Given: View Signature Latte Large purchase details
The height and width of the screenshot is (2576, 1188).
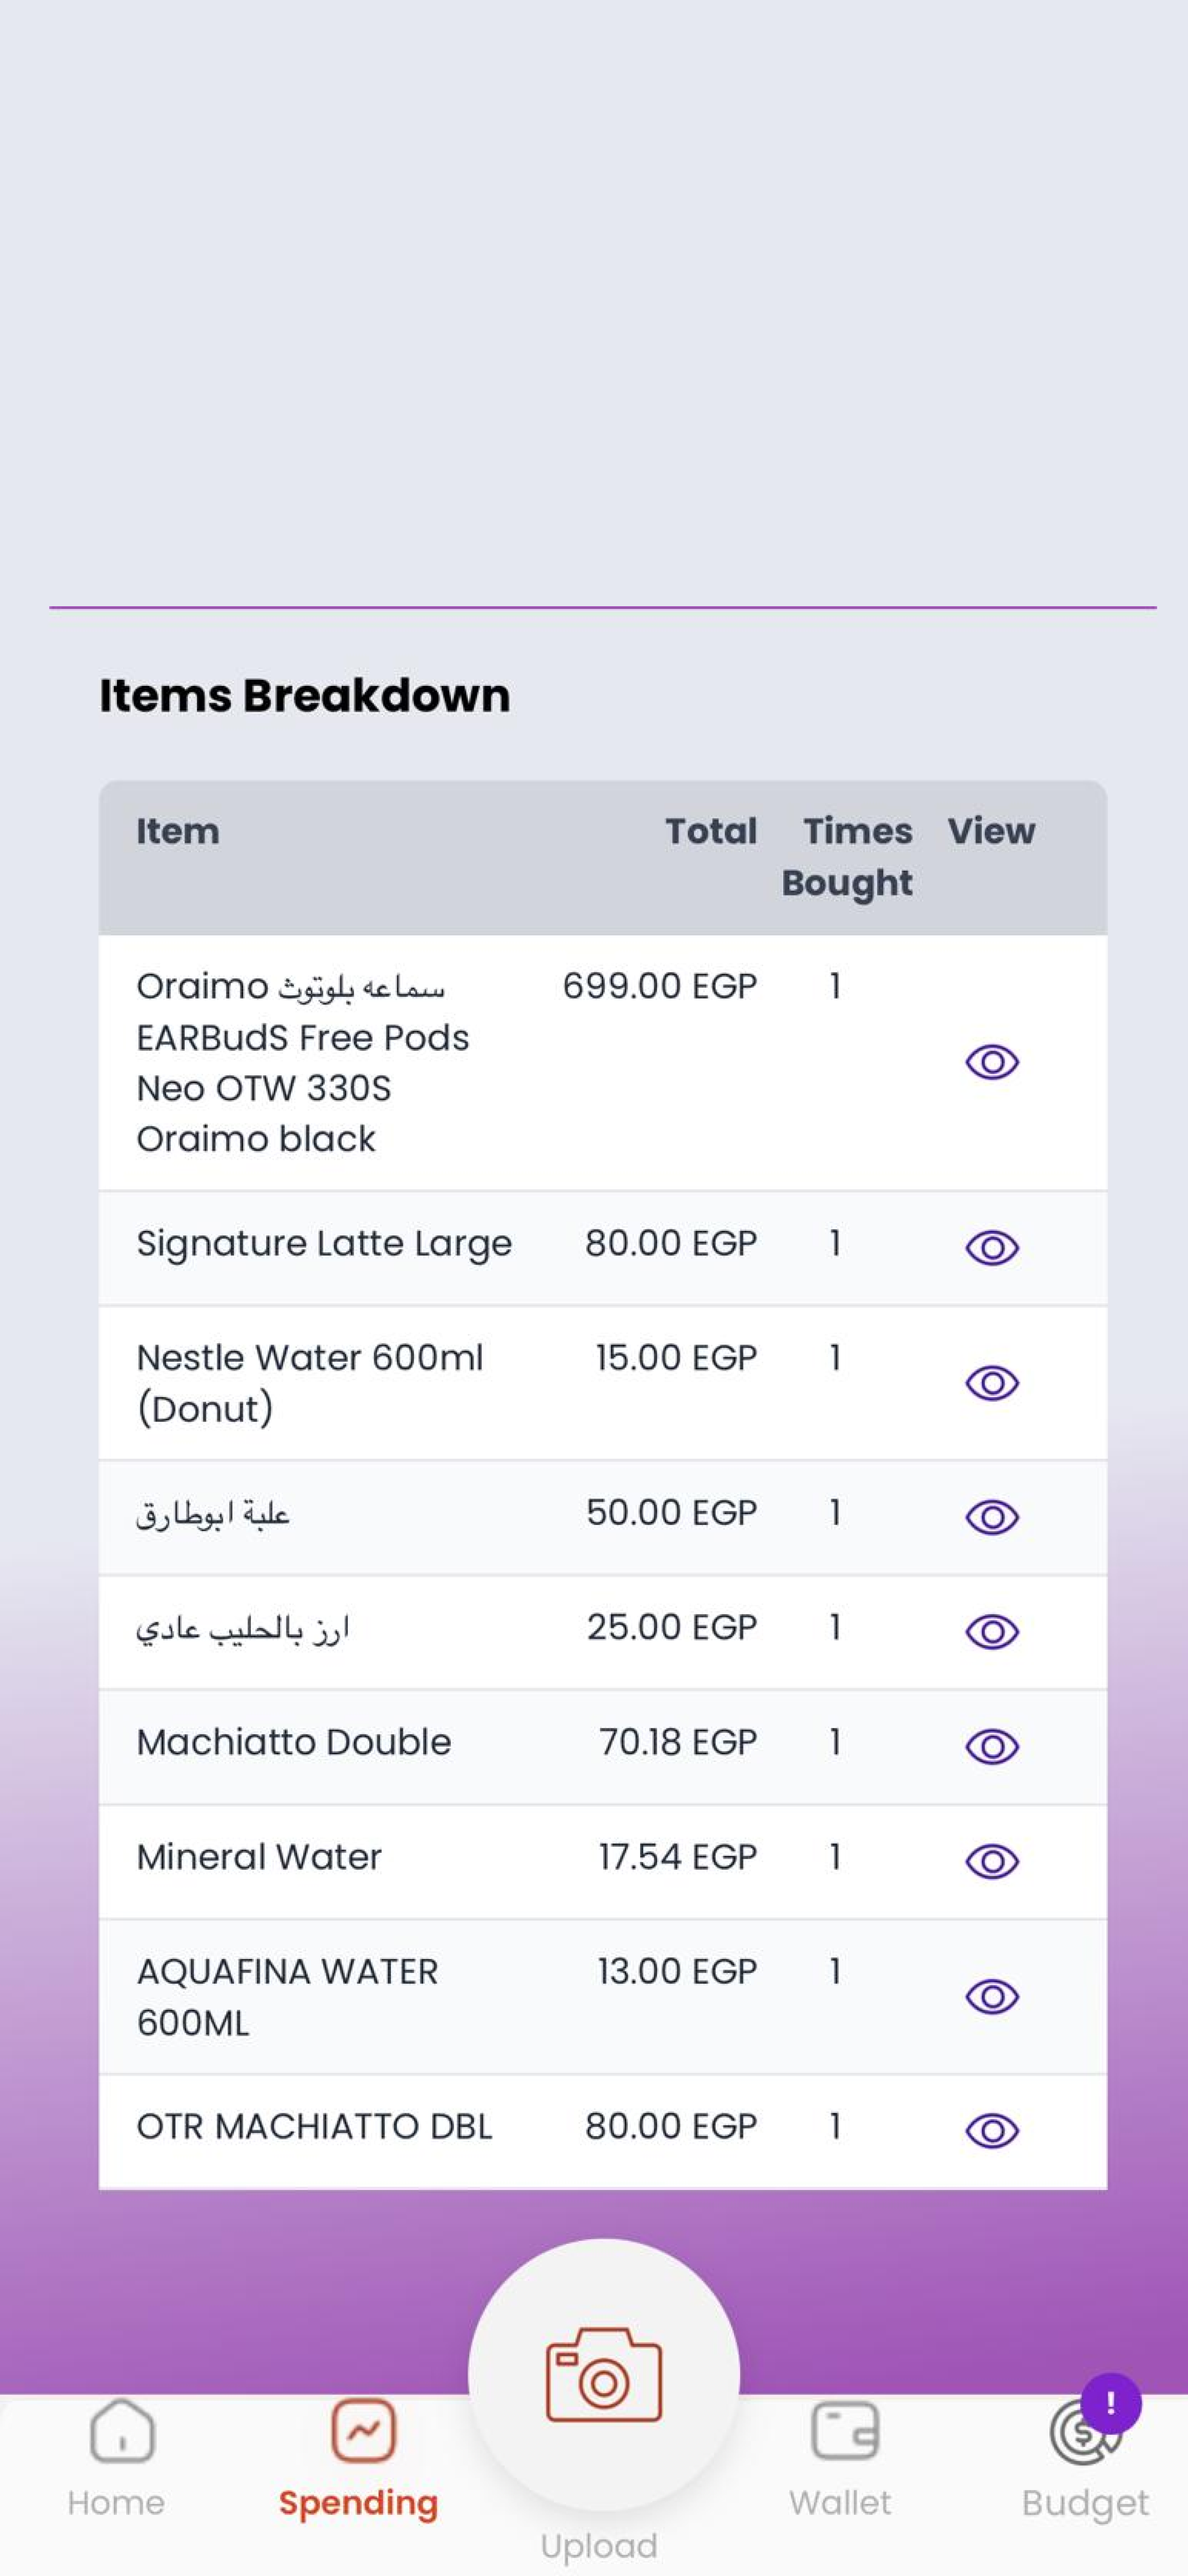Looking at the screenshot, I should (991, 1247).
